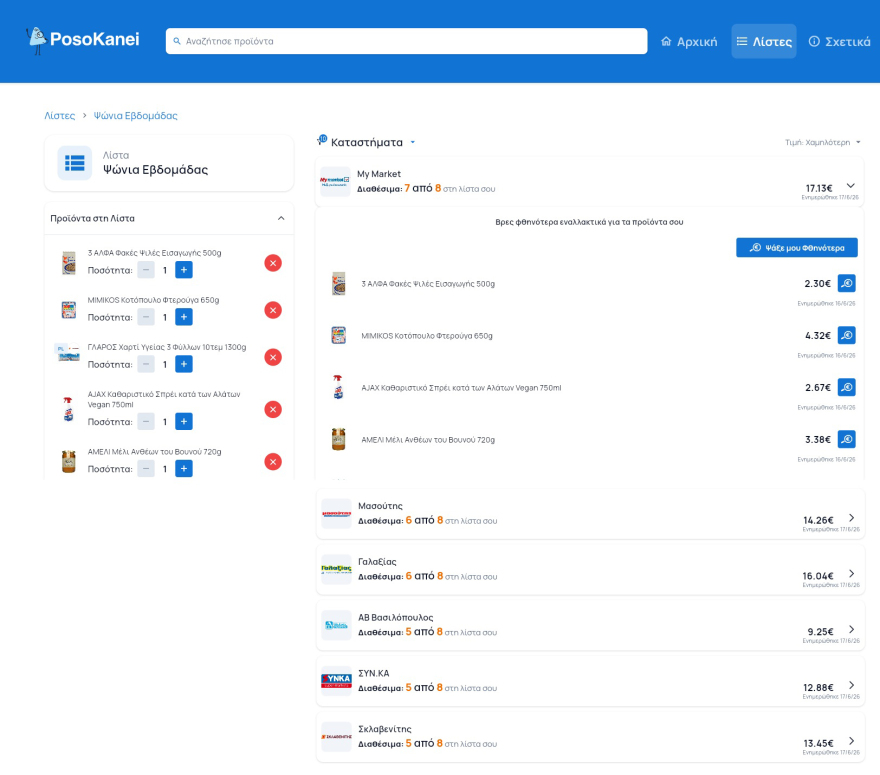Click the Μασούτης store logo
880x775 pixels.
tap(336, 513)
